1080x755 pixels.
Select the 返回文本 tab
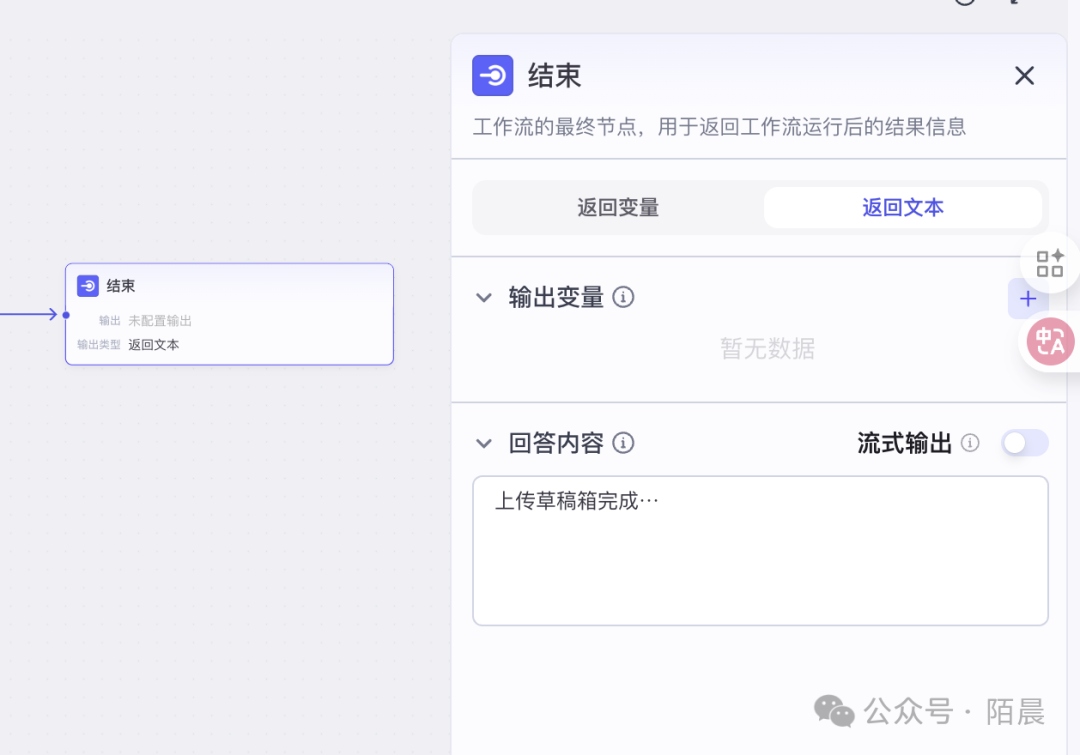[x=903, y=208]
